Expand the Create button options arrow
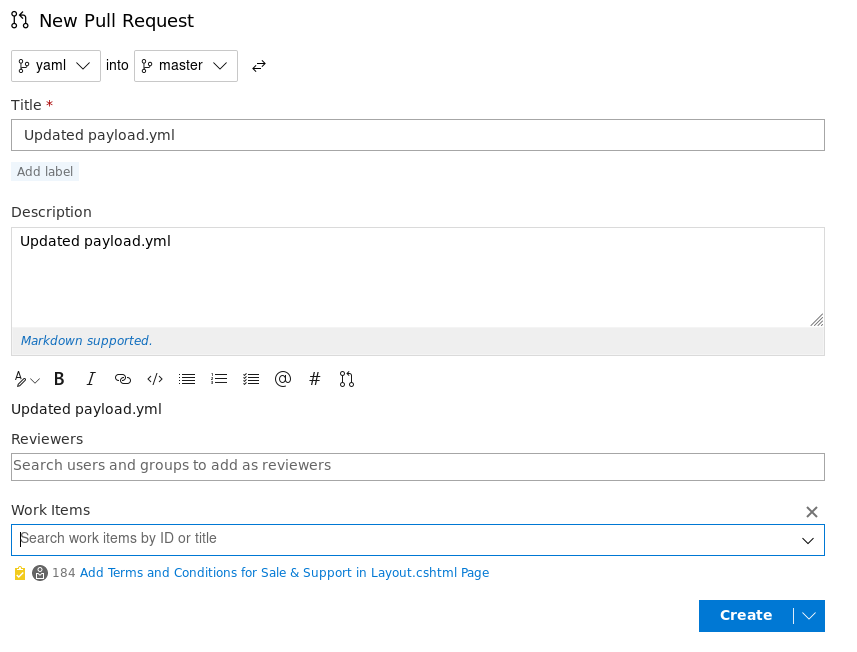The width and height of the screenshot is (857, 652). (x=810, y=616)
